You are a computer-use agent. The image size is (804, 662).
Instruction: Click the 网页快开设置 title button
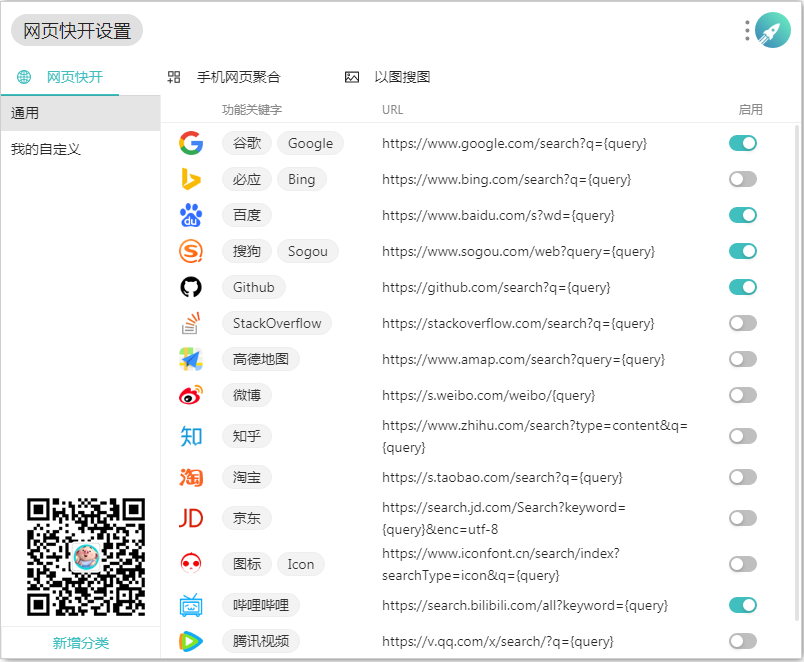[x=77, y=30]
